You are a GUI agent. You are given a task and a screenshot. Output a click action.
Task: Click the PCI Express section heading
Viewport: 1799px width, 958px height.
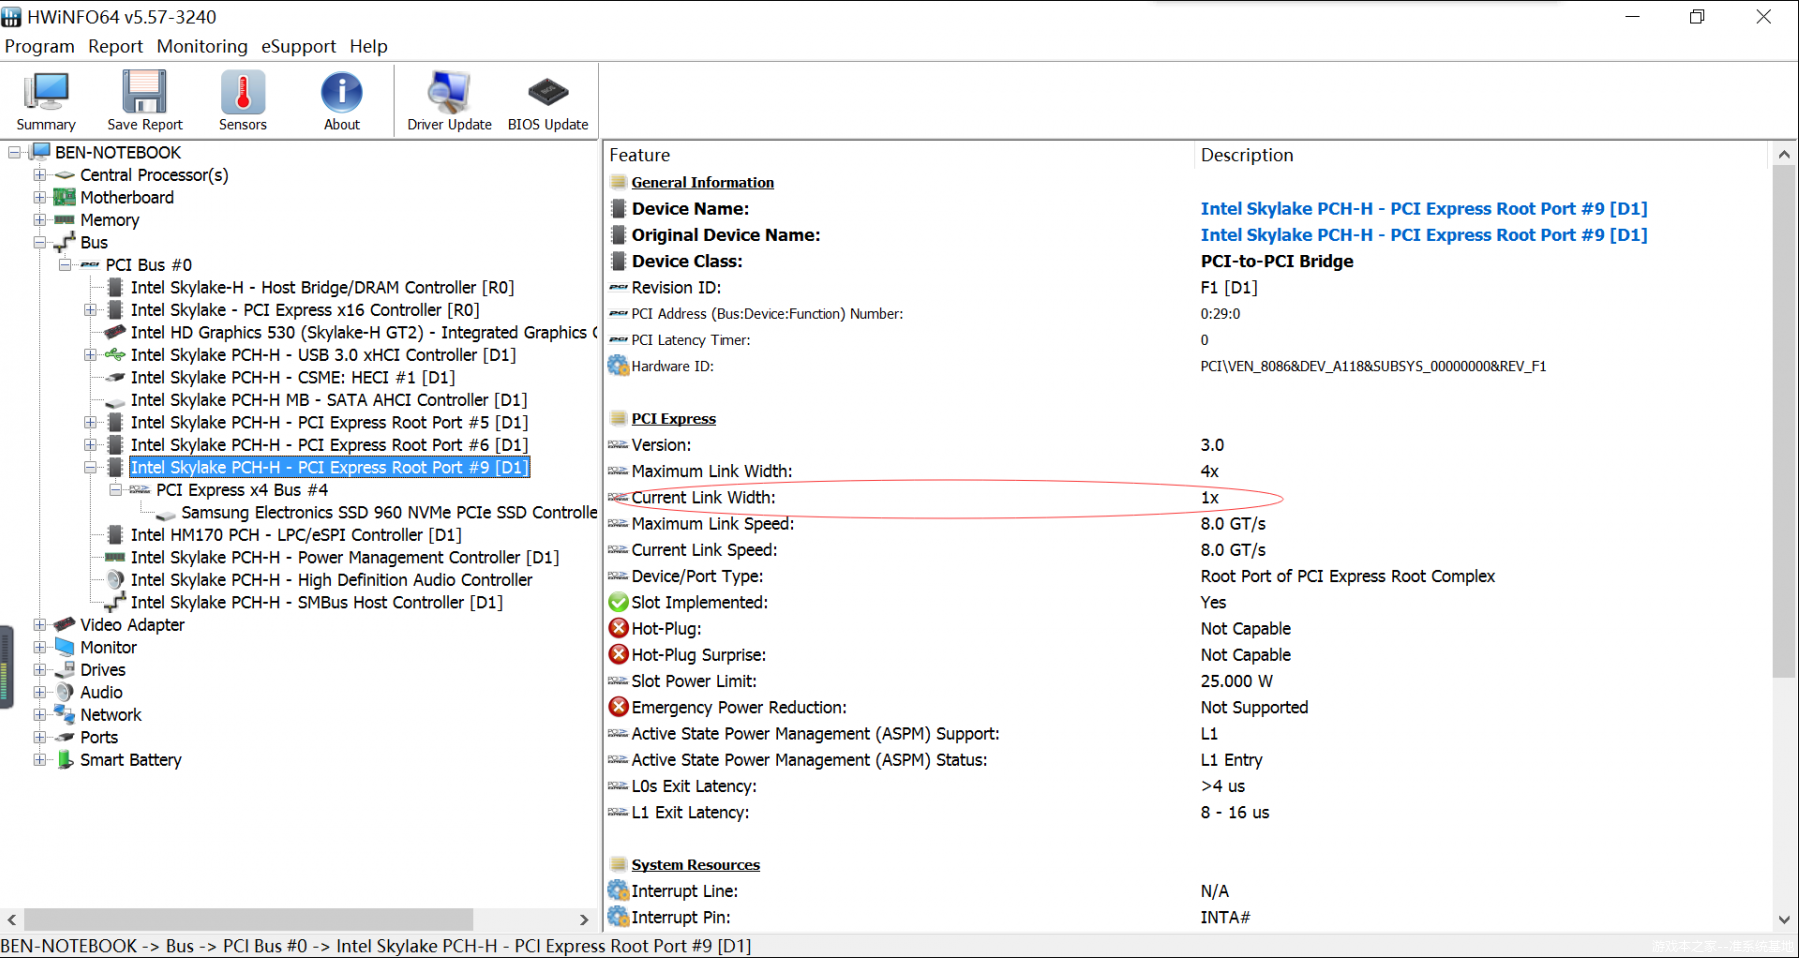673,418
